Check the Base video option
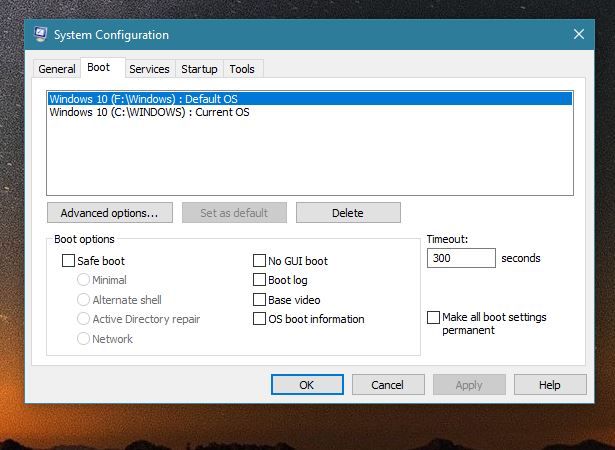The width and height of the screenshot is (615, 450). pyautogui.click(x=259, y=300)
